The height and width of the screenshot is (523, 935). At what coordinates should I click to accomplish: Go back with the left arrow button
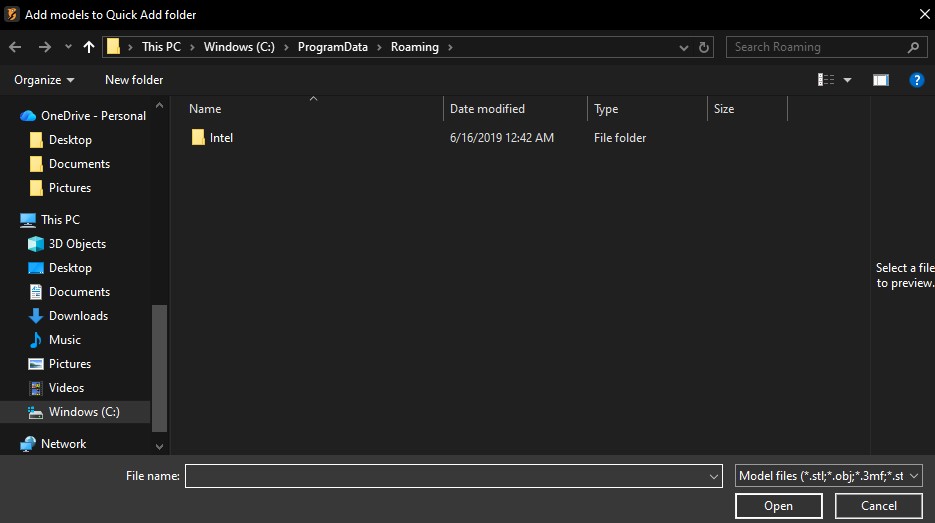pos(16,47)
